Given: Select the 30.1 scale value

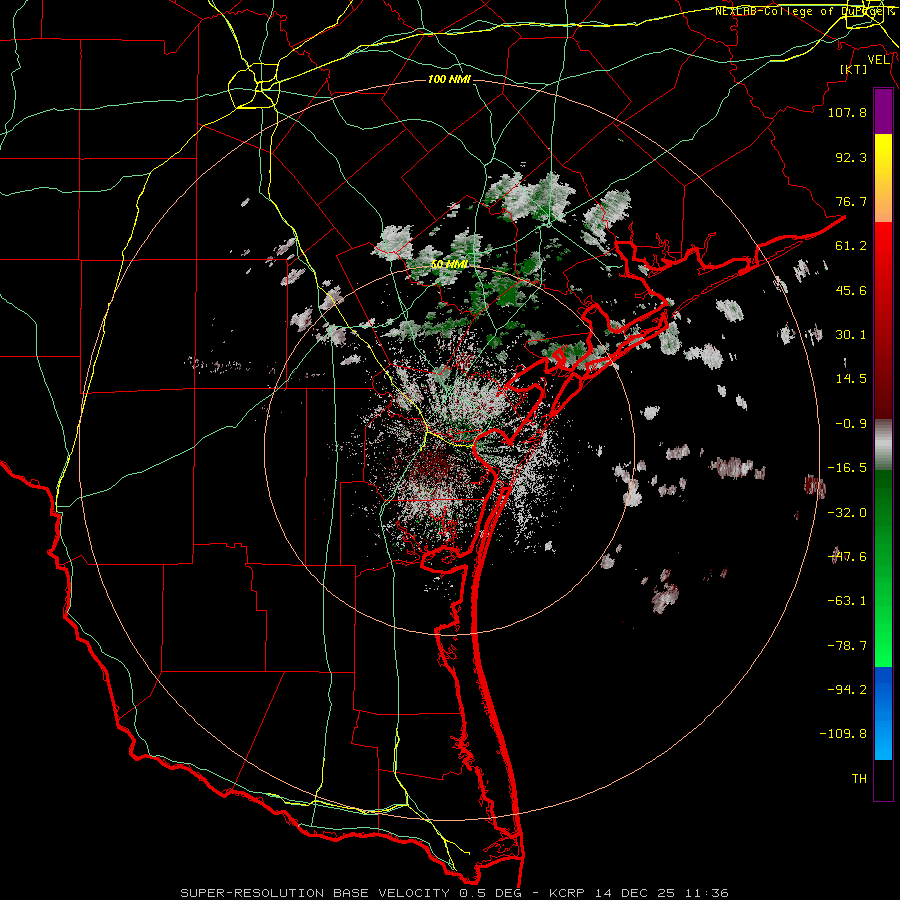Looking at the screenshot, I should 851,335.
